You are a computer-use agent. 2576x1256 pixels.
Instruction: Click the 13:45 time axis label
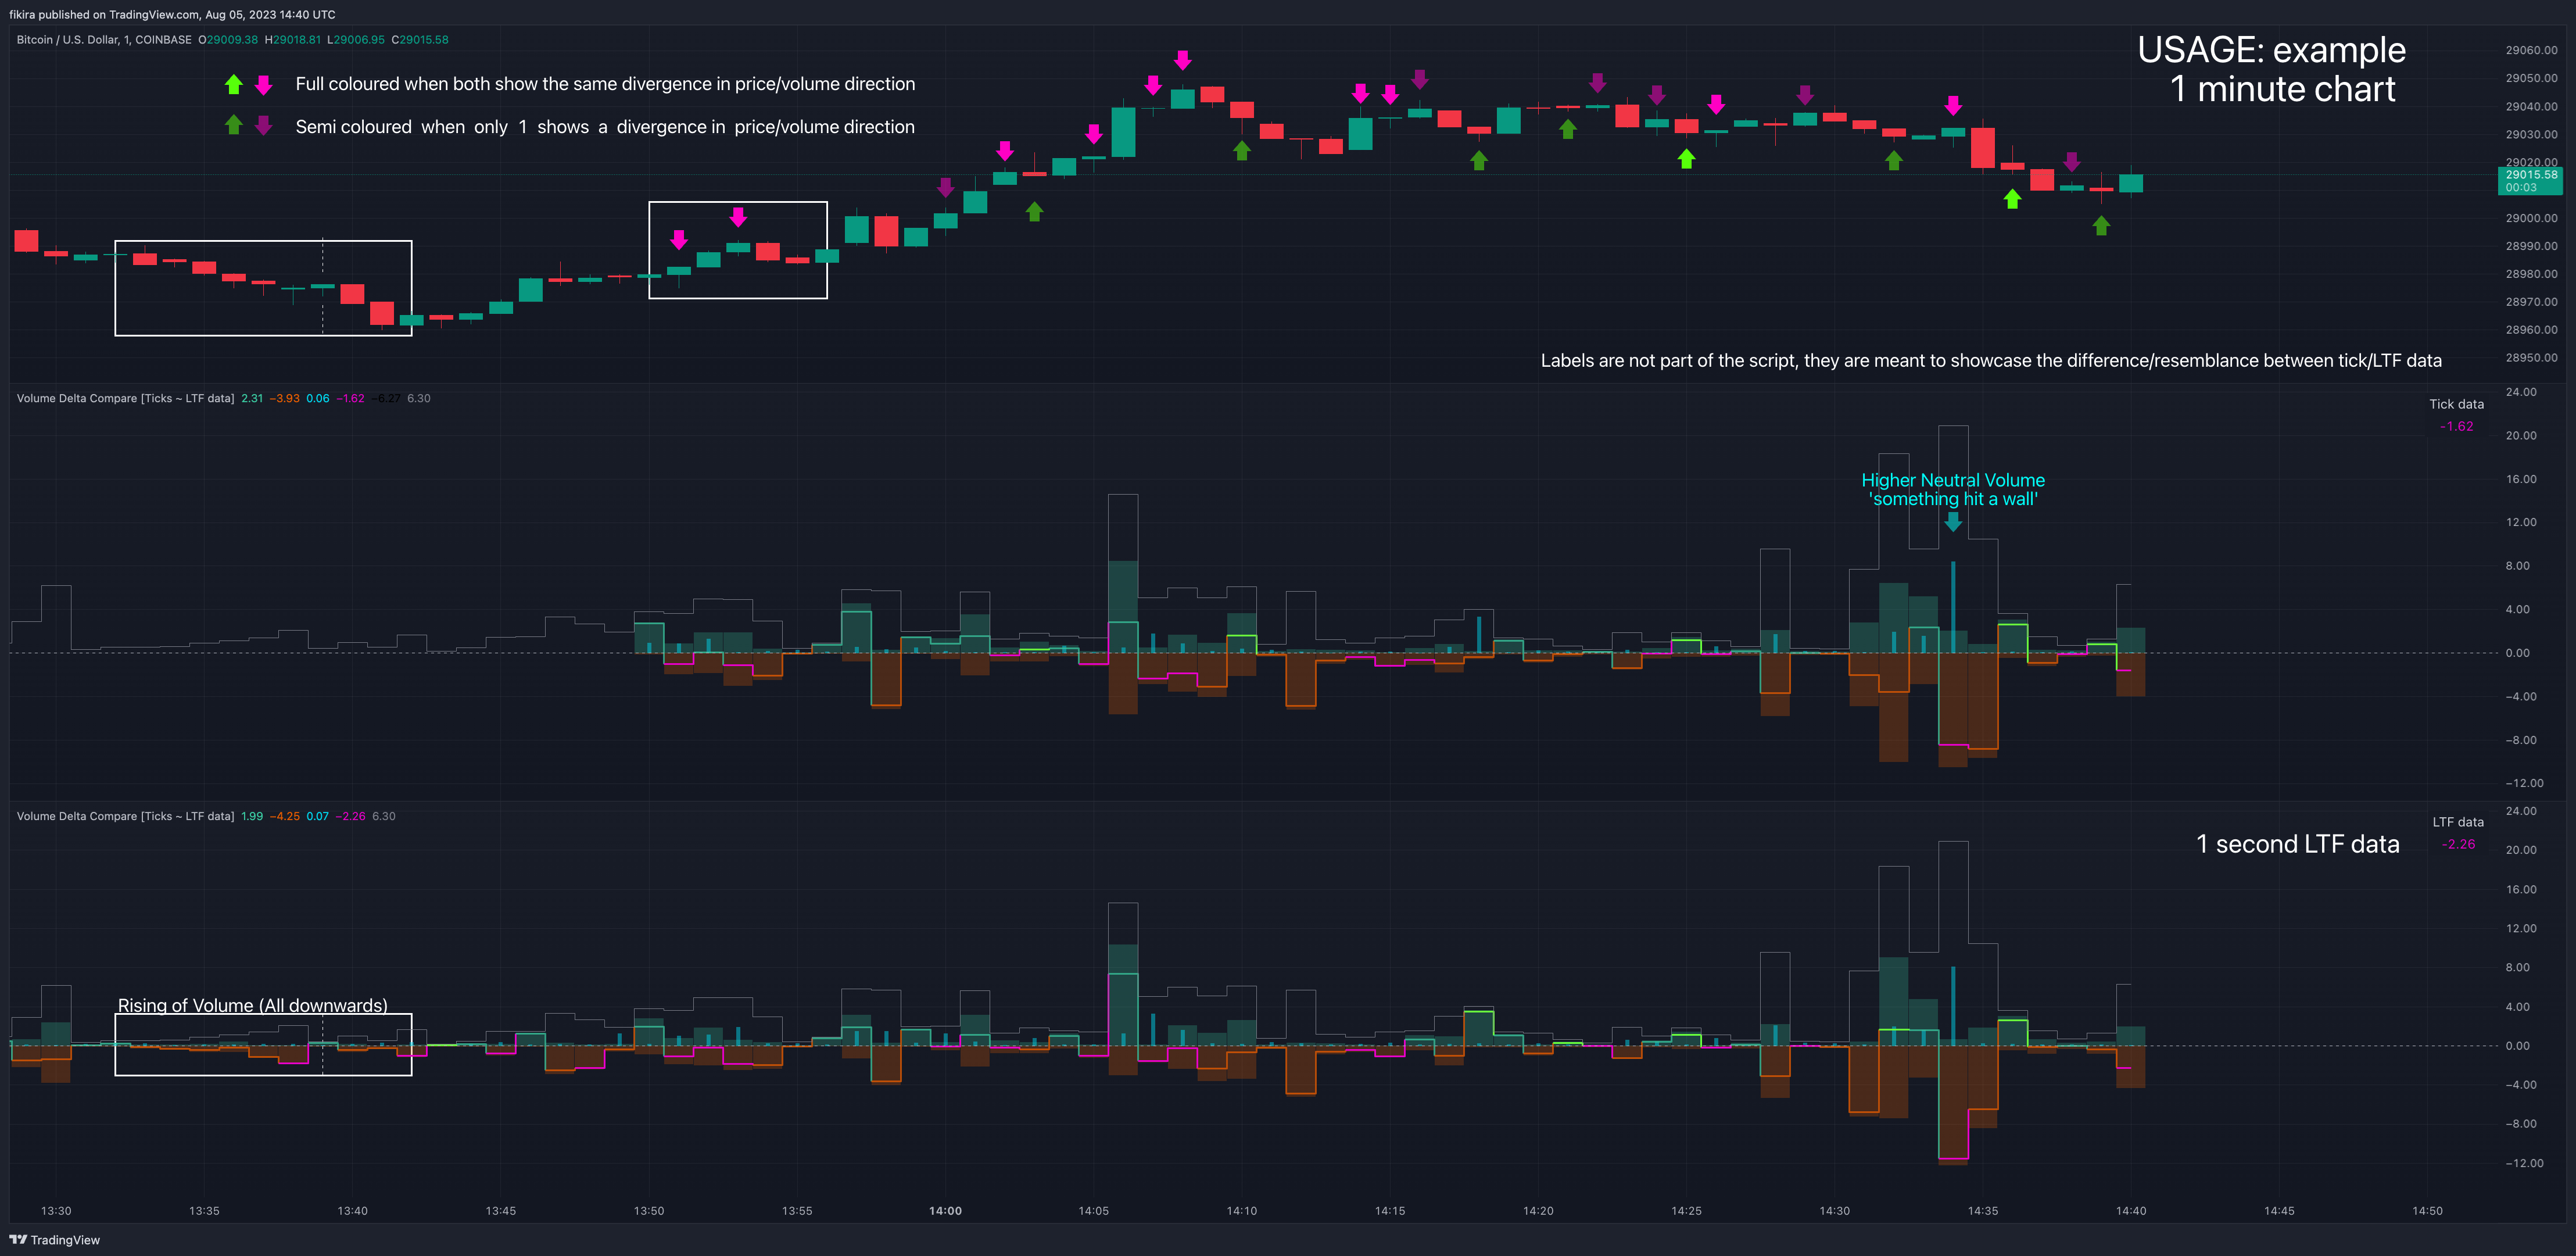pyautogui.click(x=501, y=1211)
